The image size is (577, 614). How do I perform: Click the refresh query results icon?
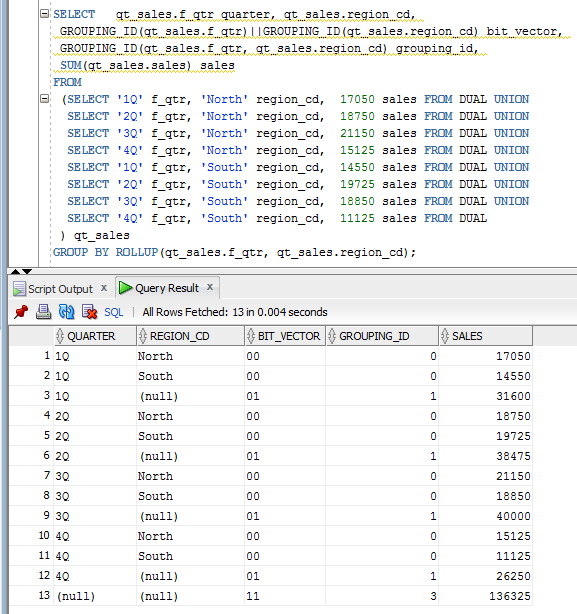coord(67,312)
